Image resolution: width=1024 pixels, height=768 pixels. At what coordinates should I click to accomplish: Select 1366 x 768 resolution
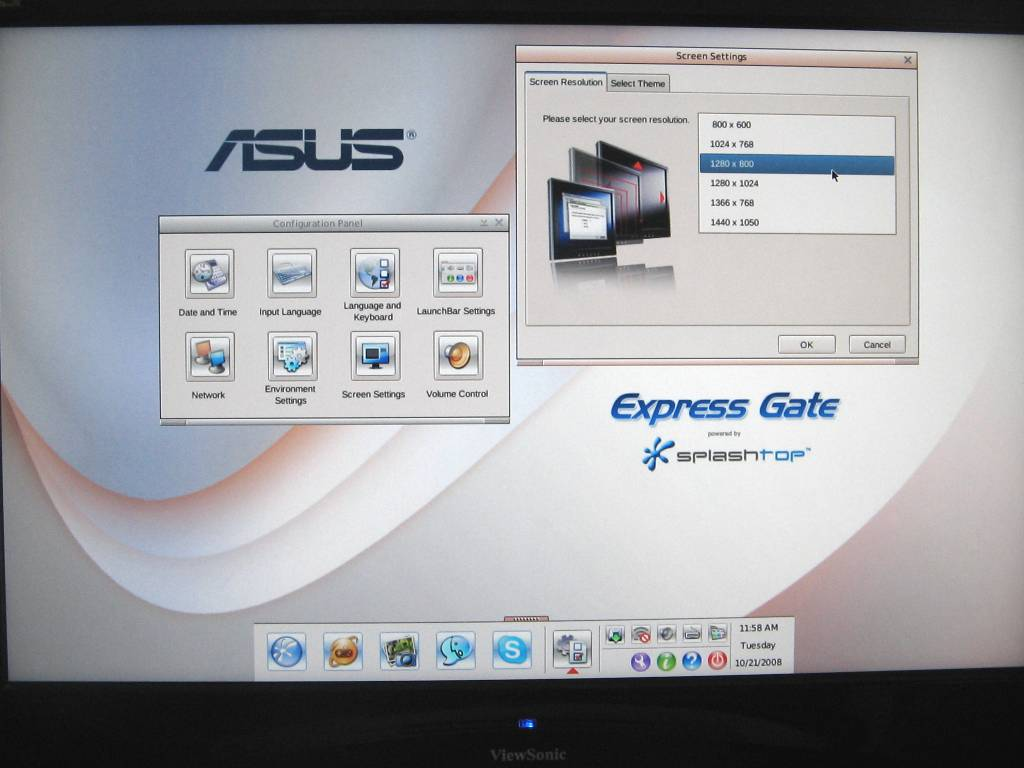click(x=797, y=203)
